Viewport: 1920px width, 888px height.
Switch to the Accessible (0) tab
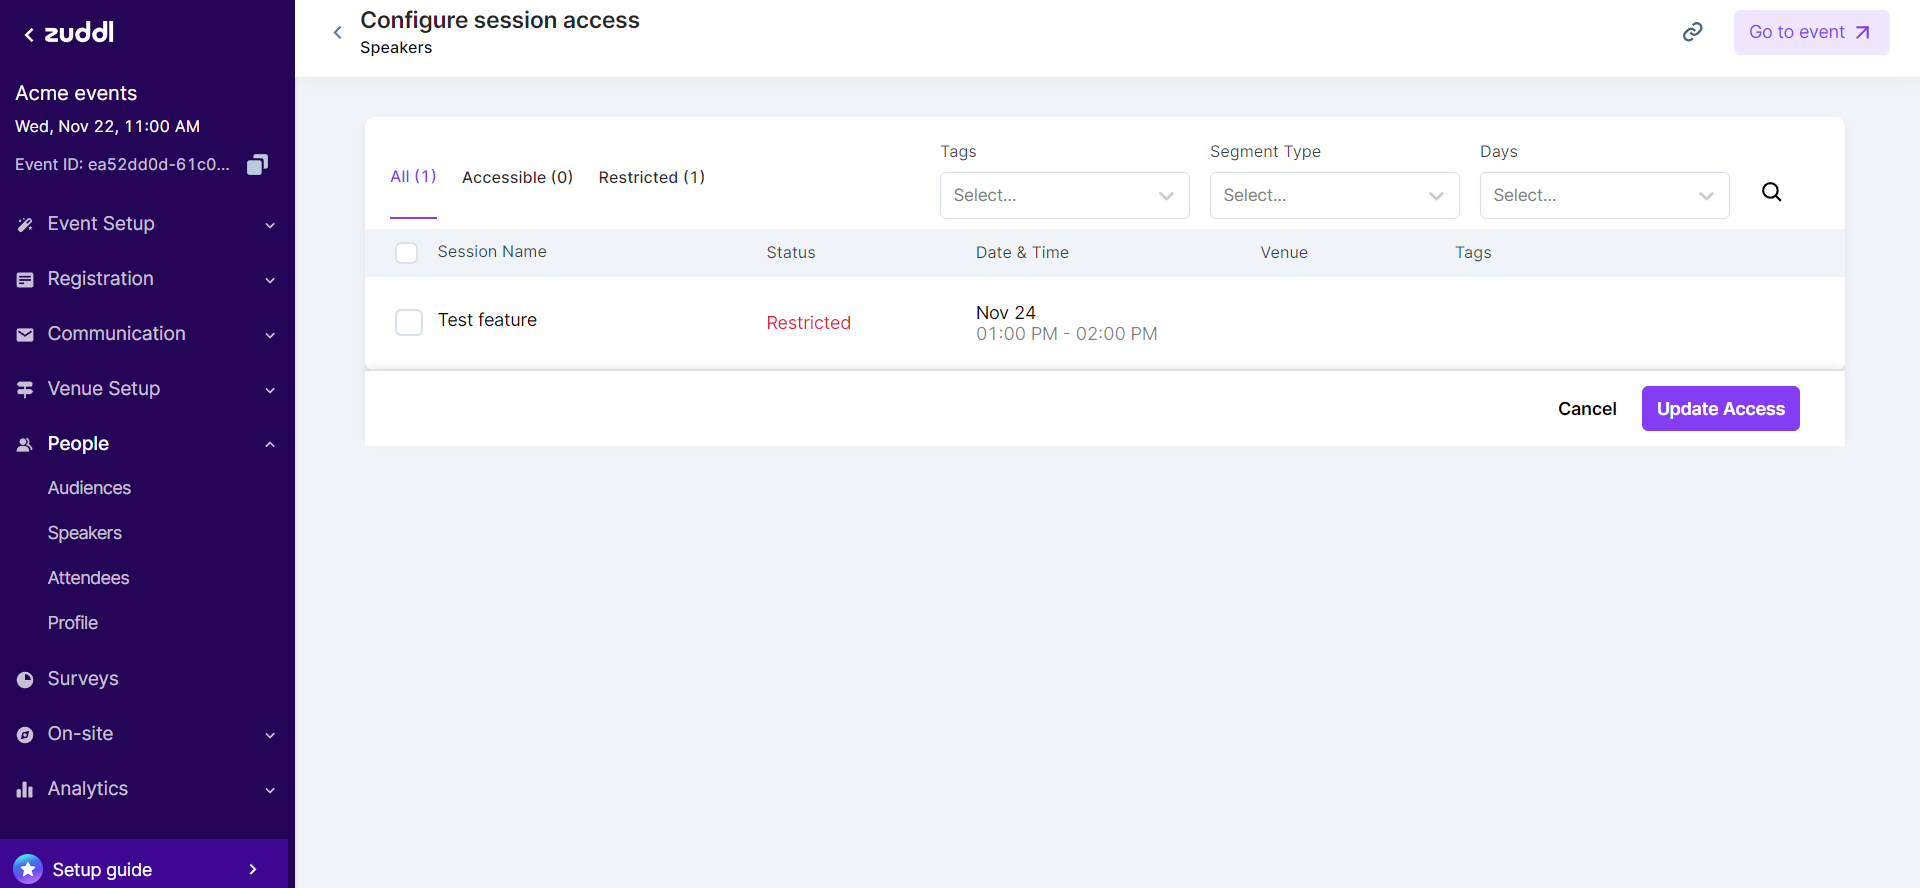(517, 177)
